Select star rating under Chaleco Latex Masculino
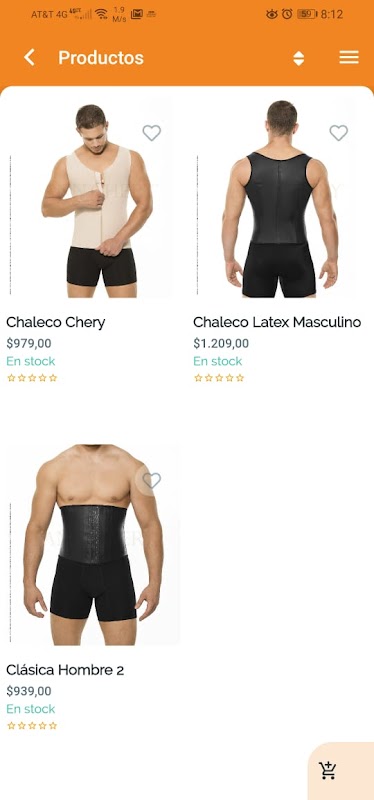The image size is (374, 800). [219, 378]
